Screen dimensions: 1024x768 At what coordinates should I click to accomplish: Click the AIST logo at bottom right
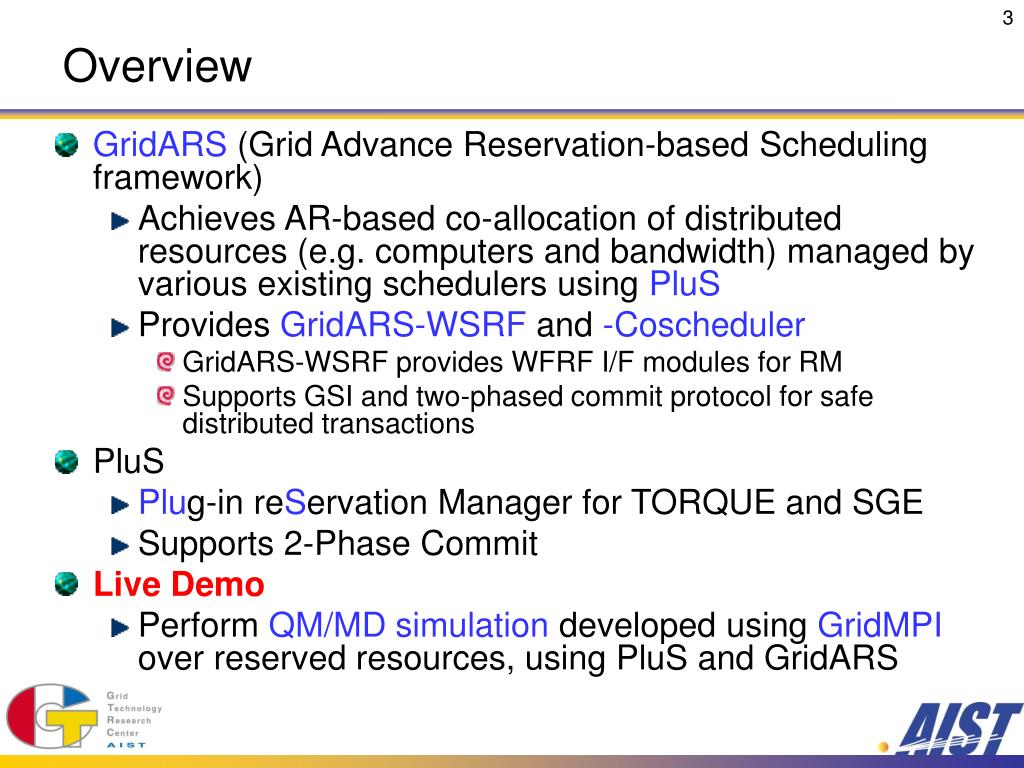(952, 728)
